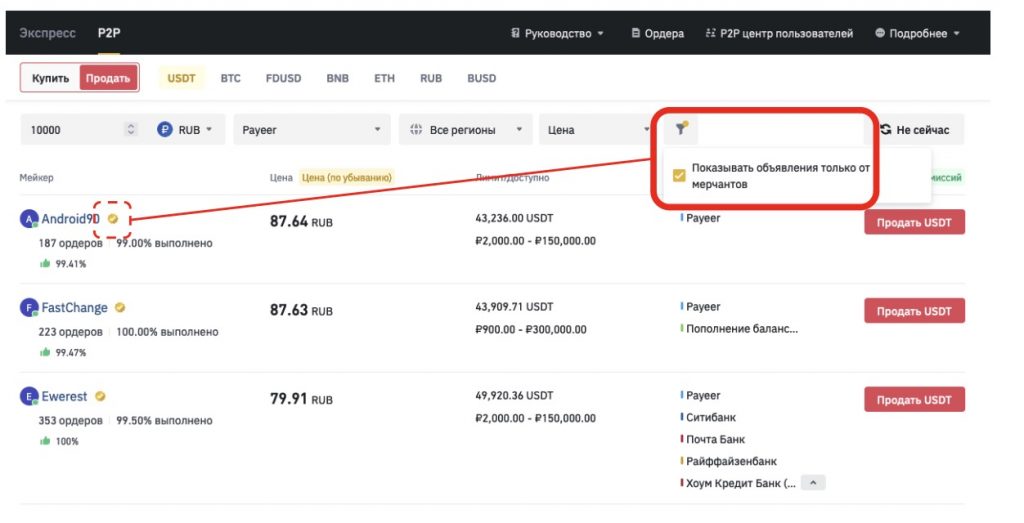Click Android90 merchant verified badge
The image size is (1024, 523).
(113, 219)
